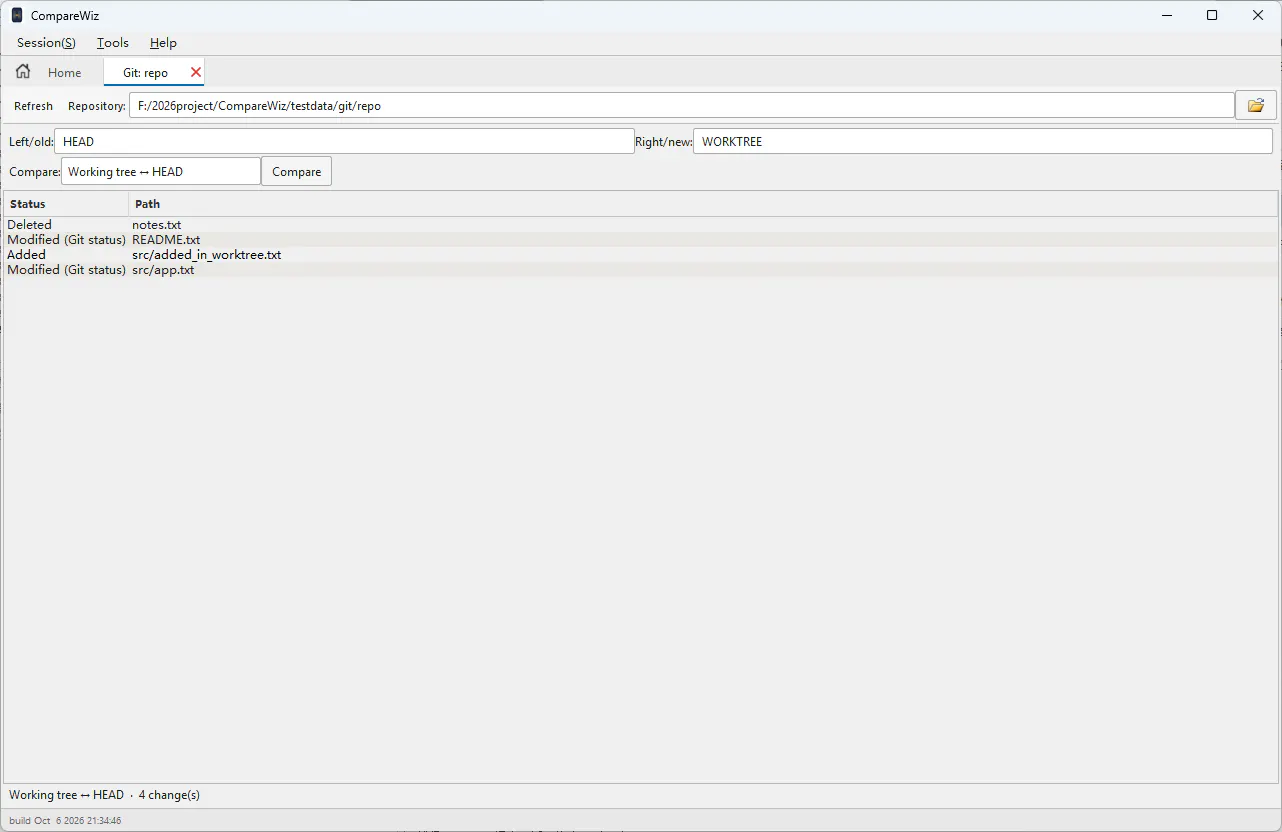Select the README.txt row
1282x832 pixels.
tap(641, 240)
